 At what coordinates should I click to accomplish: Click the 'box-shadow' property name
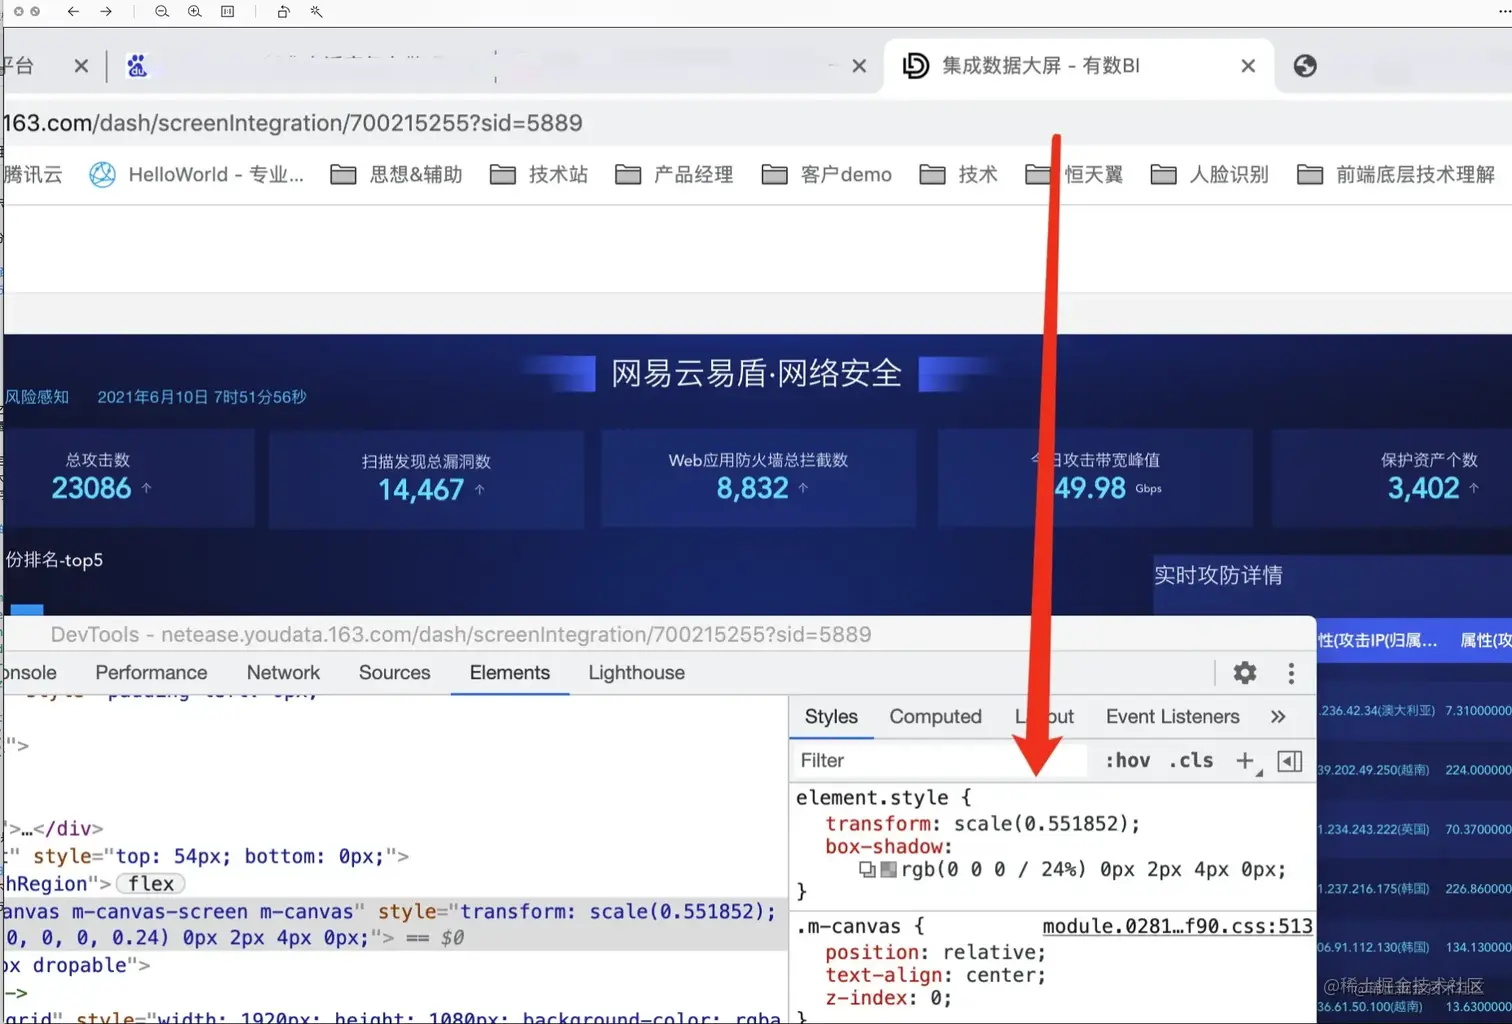click(884, 847)
